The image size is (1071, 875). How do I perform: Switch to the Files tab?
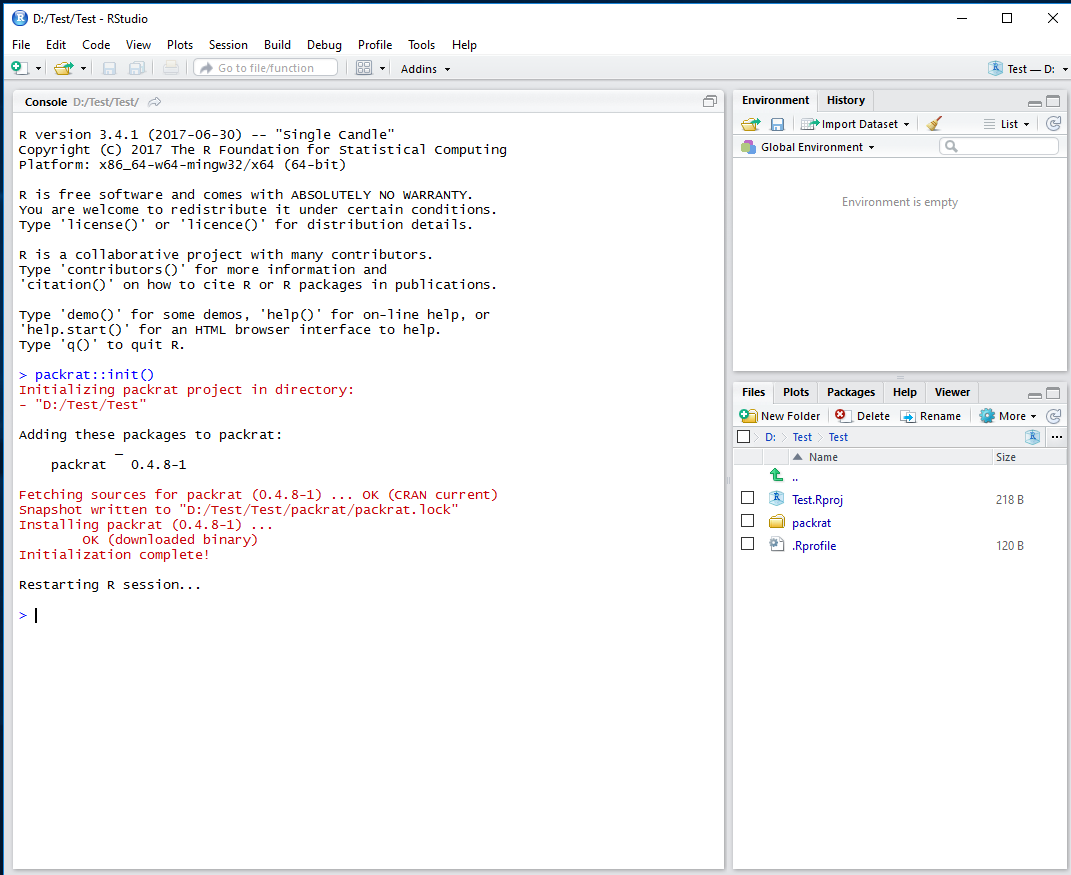tap(753, 392)
